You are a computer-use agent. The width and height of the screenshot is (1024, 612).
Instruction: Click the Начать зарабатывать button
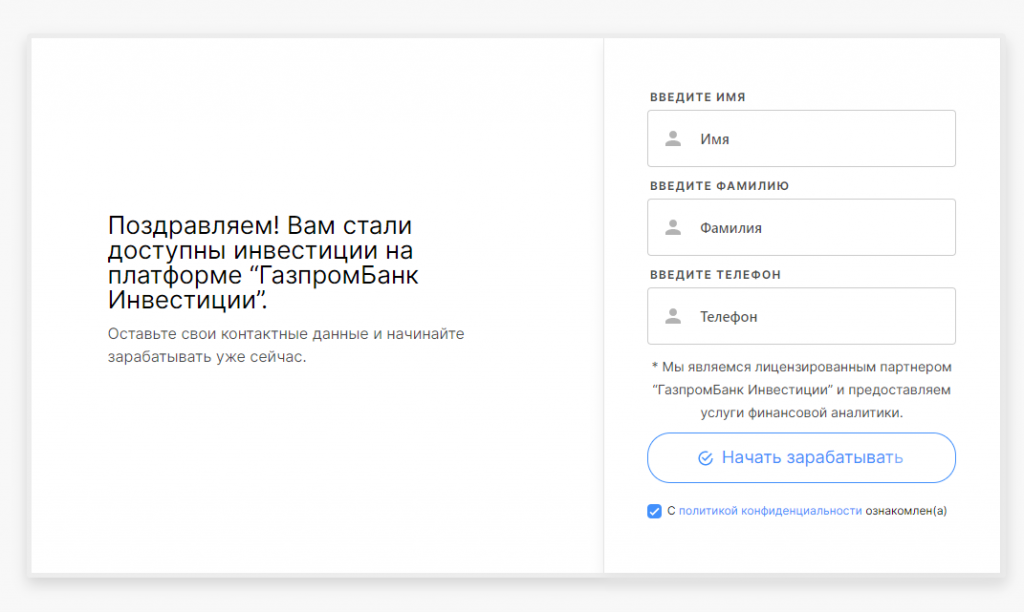pos(801,458)
